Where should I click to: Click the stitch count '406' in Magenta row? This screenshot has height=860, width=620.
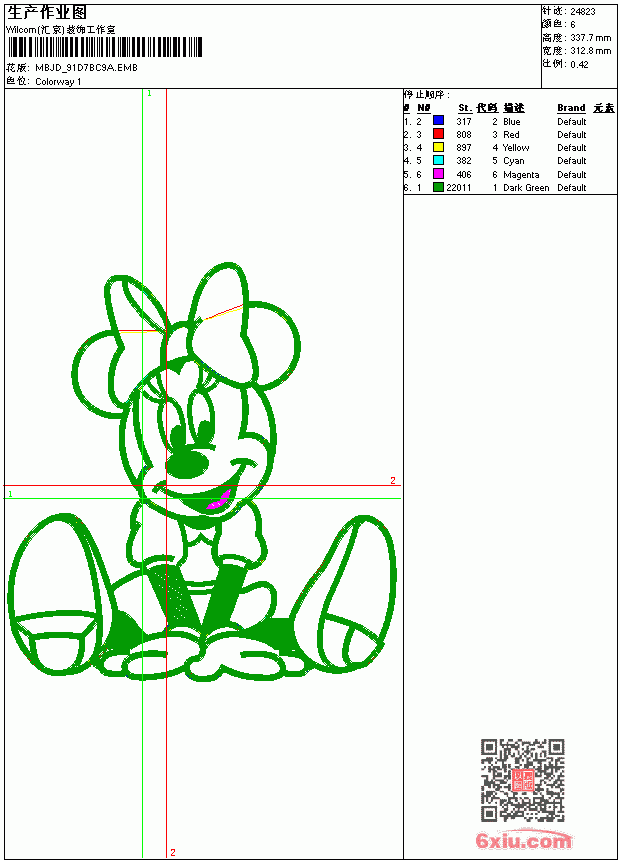pyautogui.click(x=464, y=175)
